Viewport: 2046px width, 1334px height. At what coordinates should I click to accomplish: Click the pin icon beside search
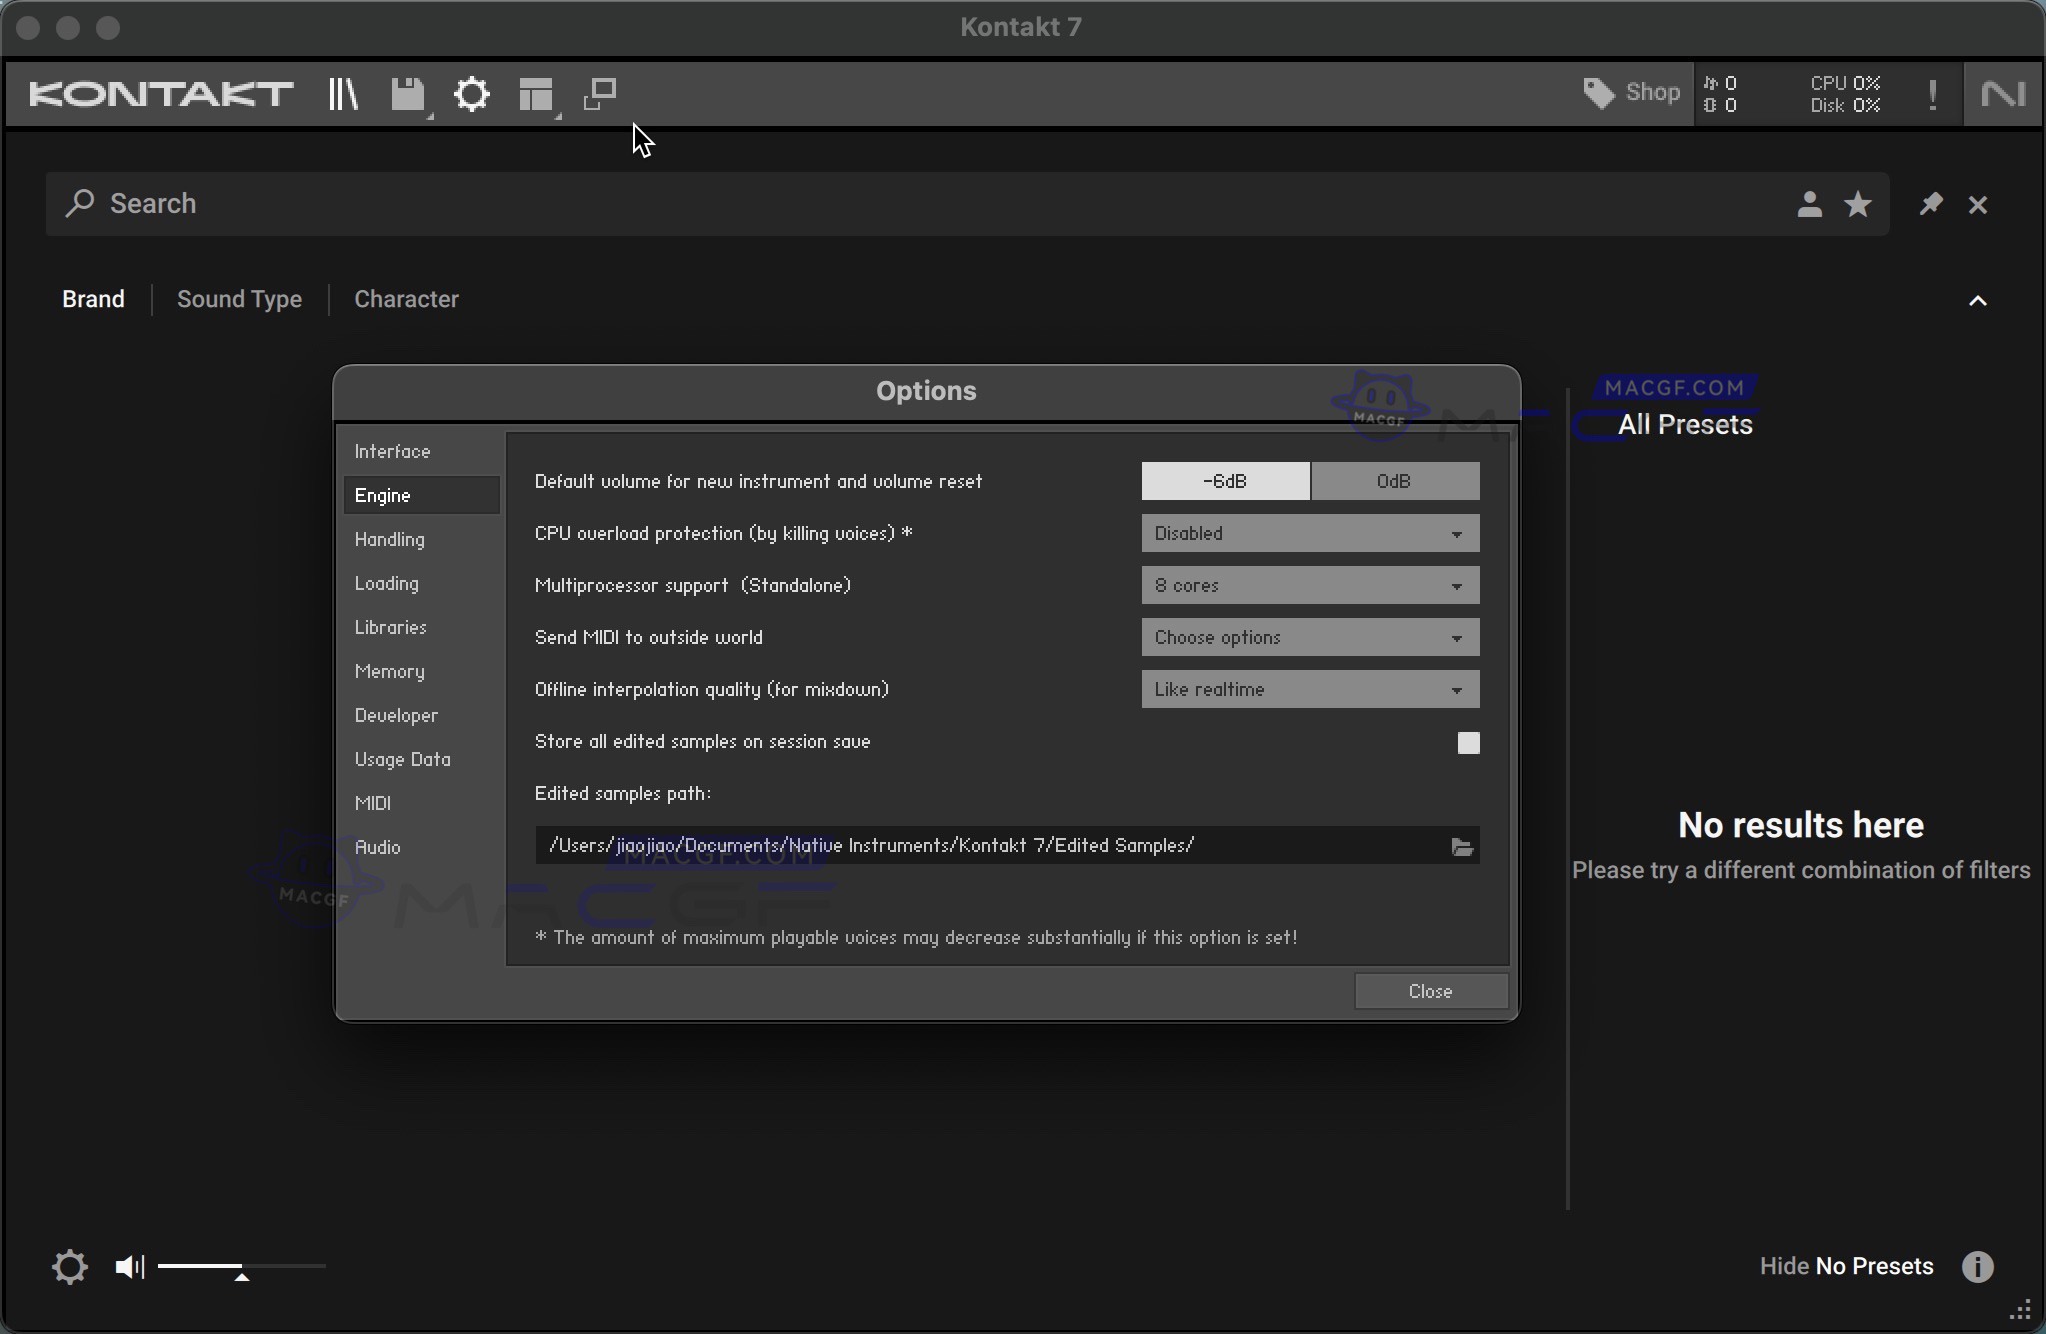tap(1930, 204)
